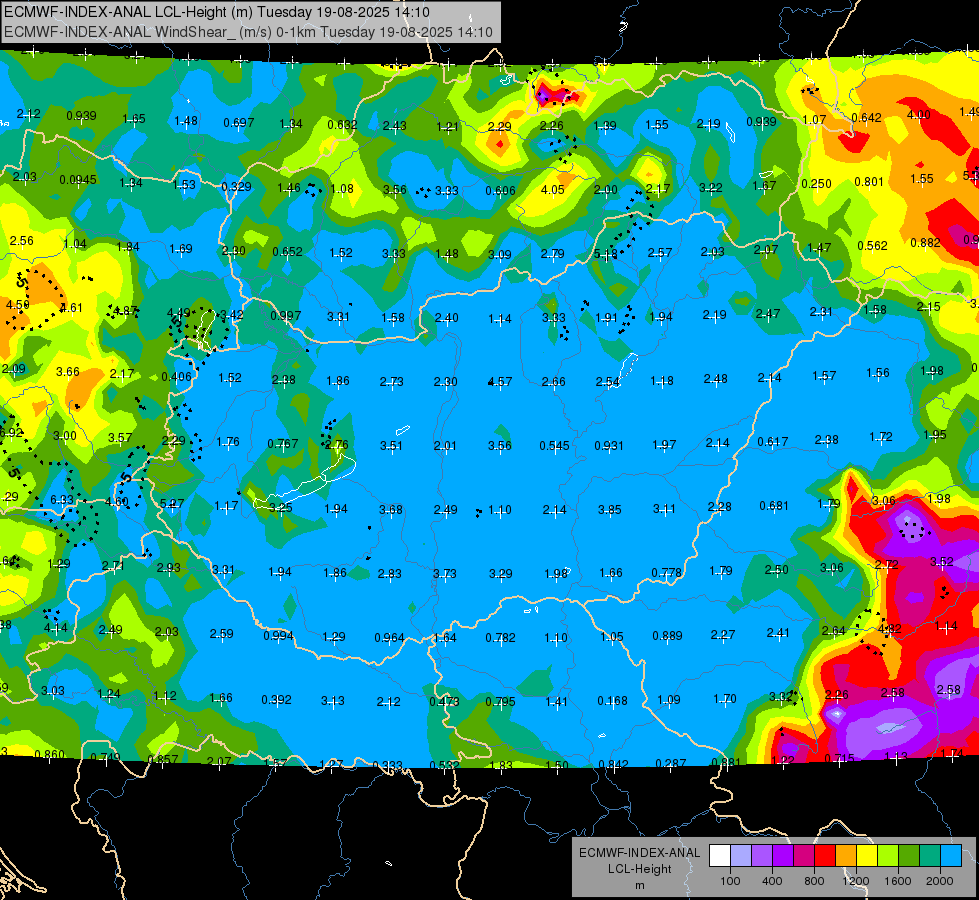This screenshot has width=979, height=900.
Task: Click the medium purple legend swatch left of 400
Action: [762, 856]
